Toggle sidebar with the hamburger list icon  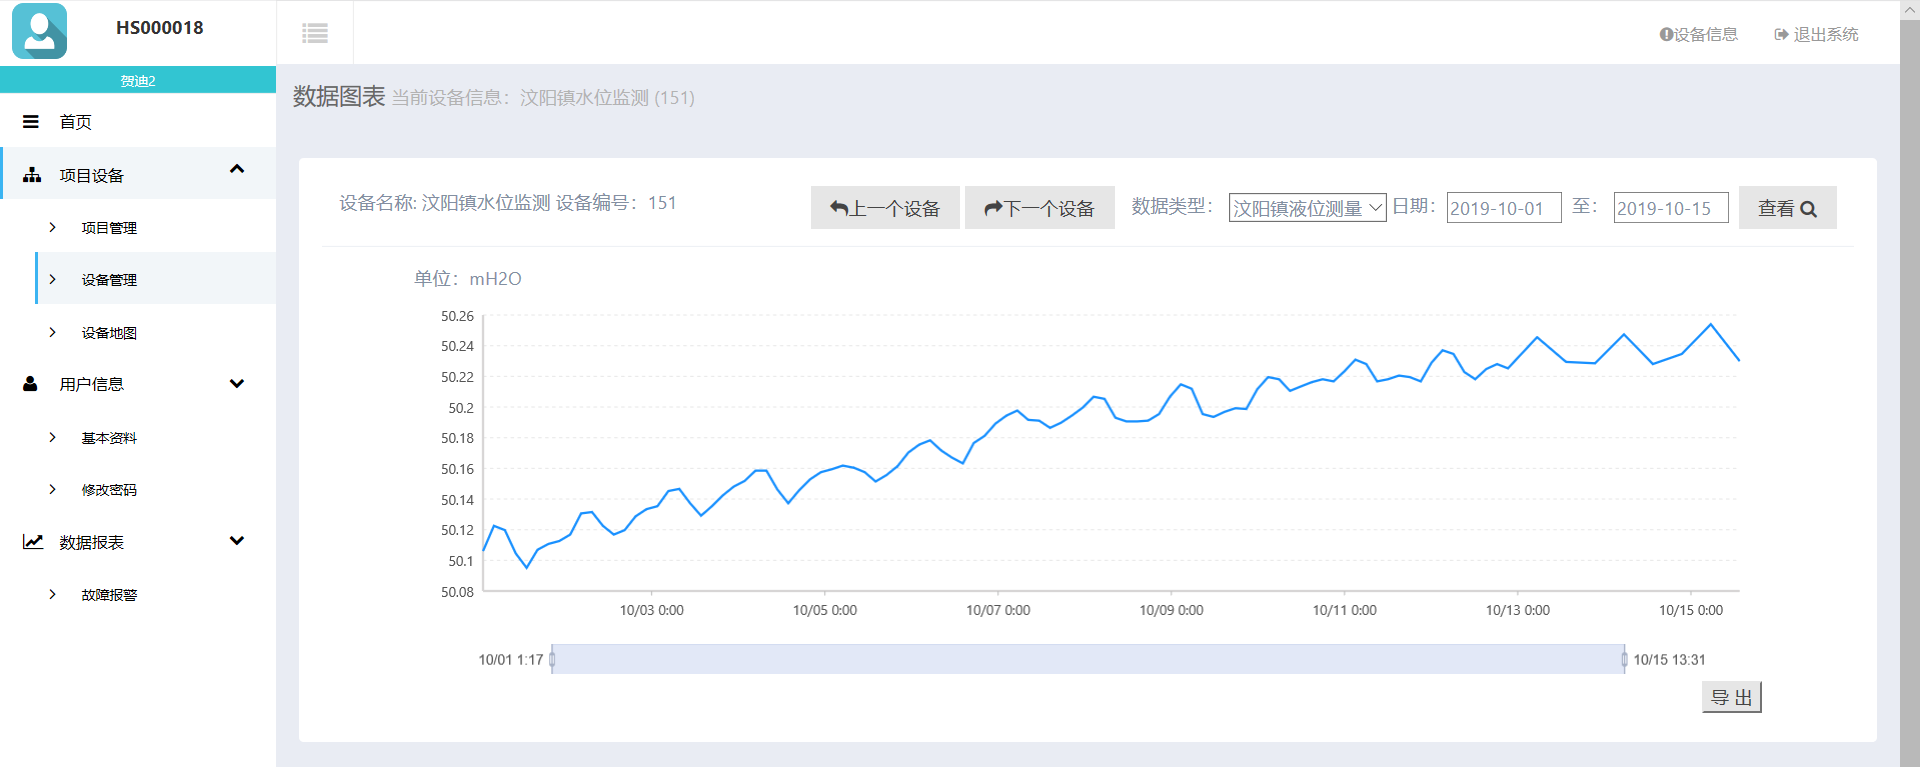315,34
